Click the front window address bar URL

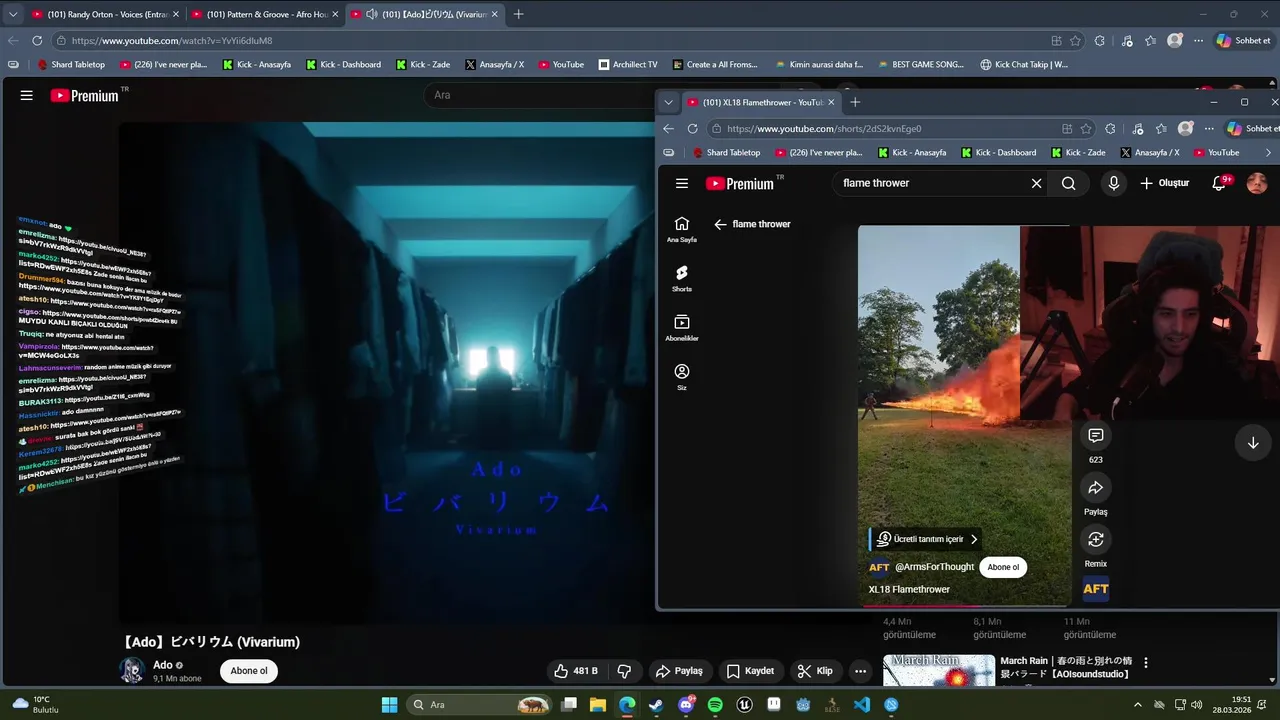(x=823, y=128)
